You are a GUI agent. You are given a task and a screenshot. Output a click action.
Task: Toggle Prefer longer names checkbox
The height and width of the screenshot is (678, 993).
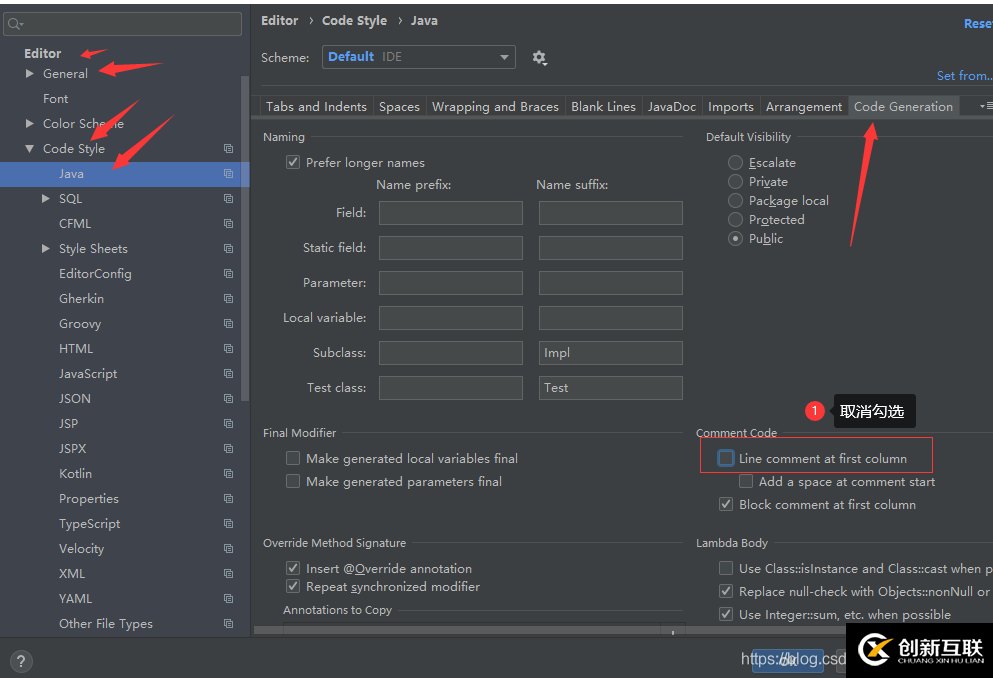[x=293, y=162]
